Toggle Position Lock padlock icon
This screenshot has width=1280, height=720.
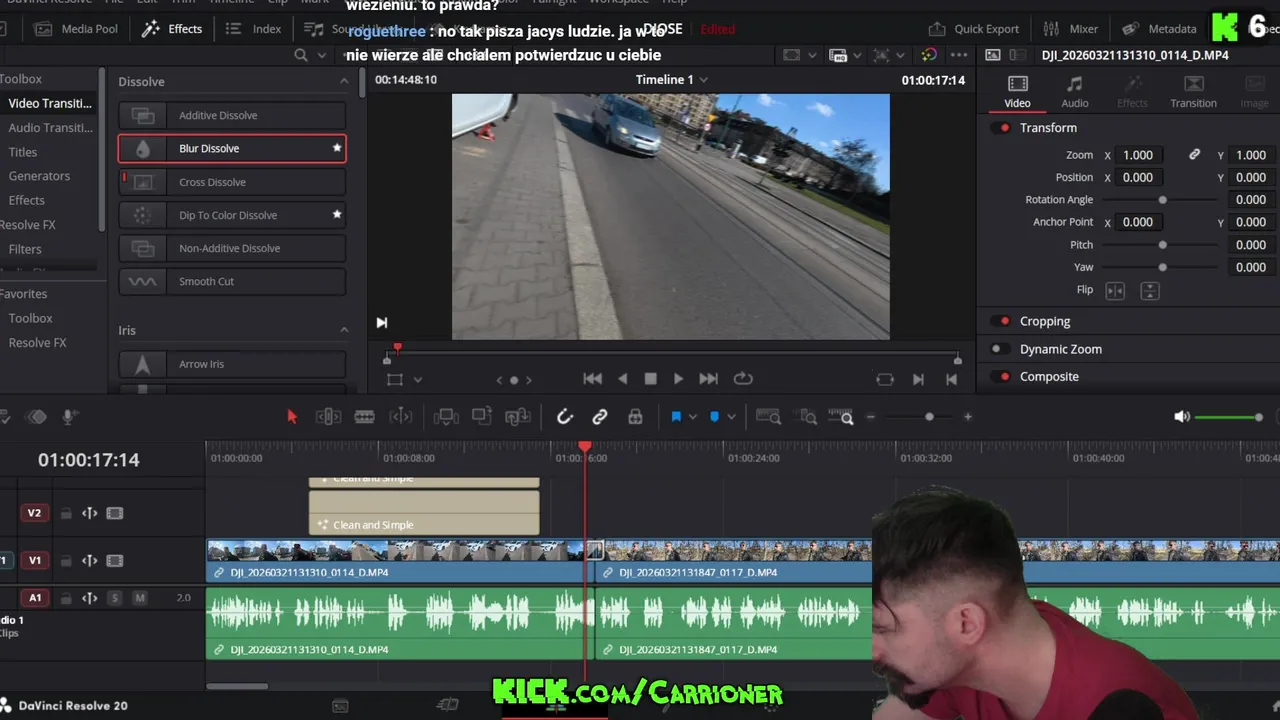tap(635, 417)
